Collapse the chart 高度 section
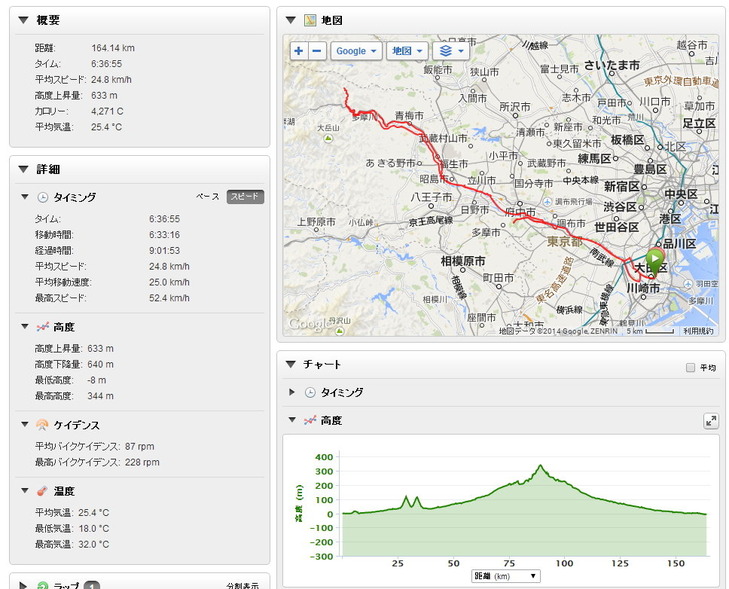This screenshot has width=729, height=589. [x=292, y=420]
